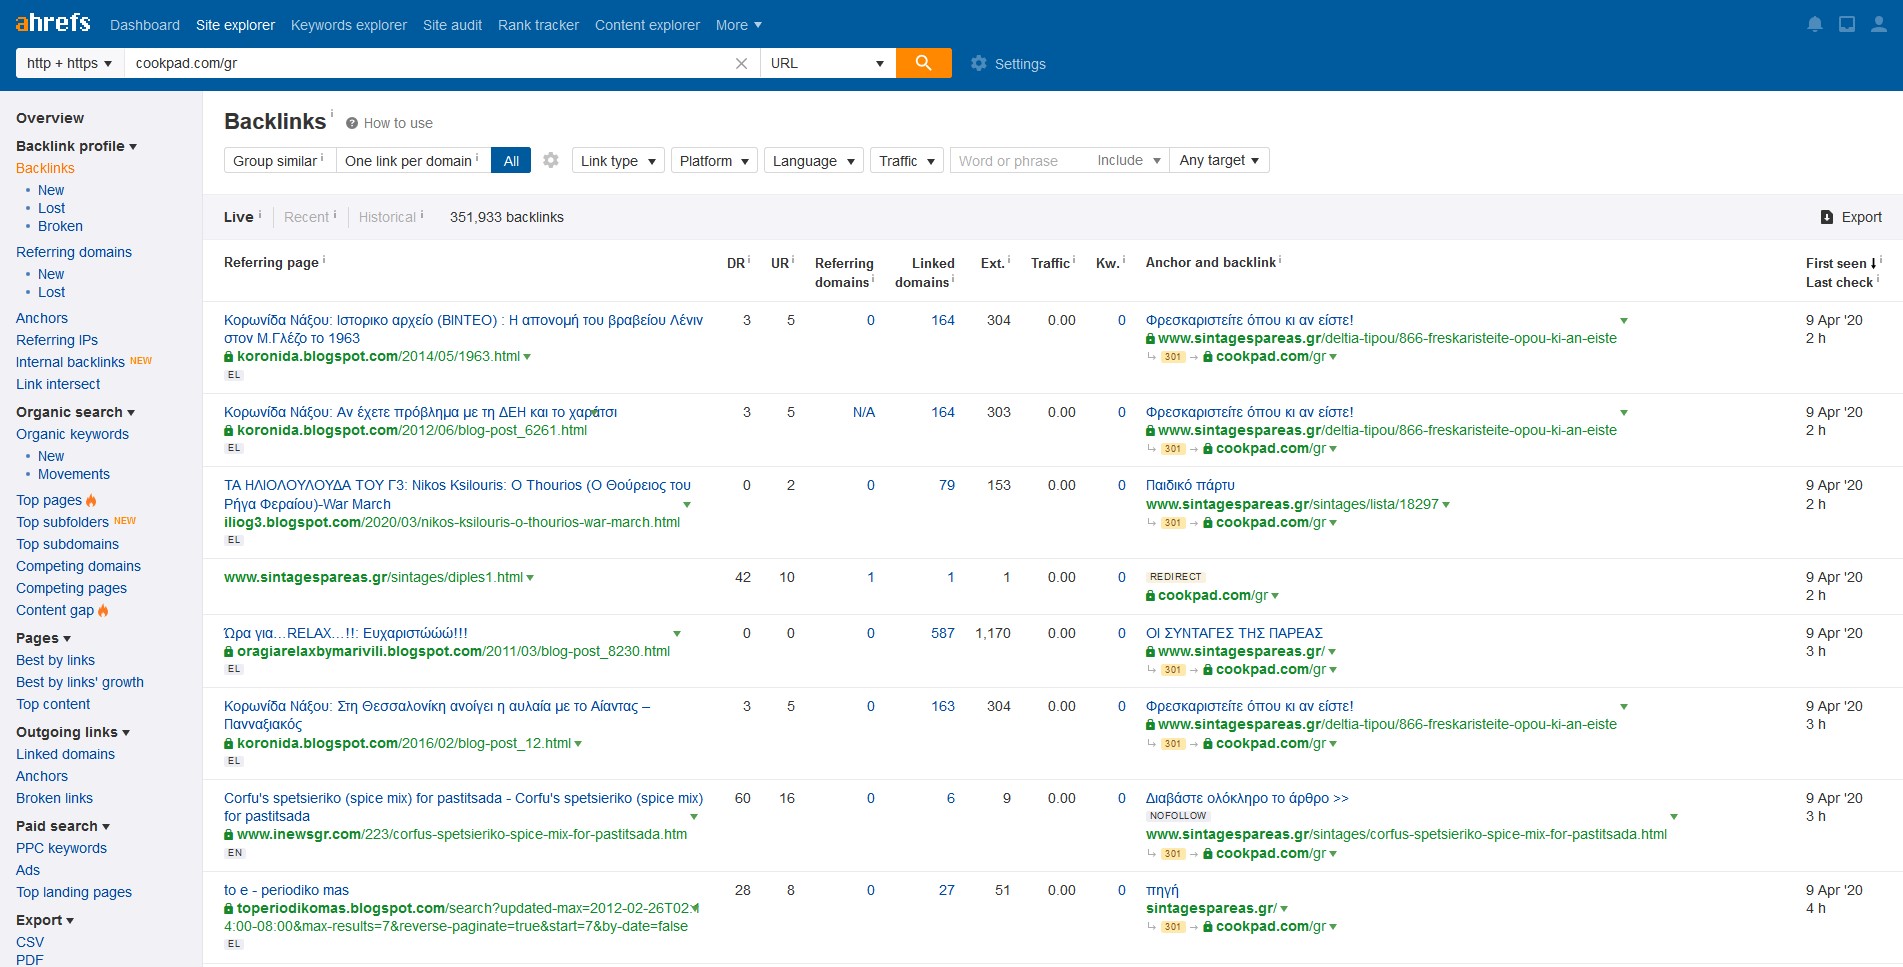Click the orange search magnifier button
1903x967 pixels.
tap(923, 63)
